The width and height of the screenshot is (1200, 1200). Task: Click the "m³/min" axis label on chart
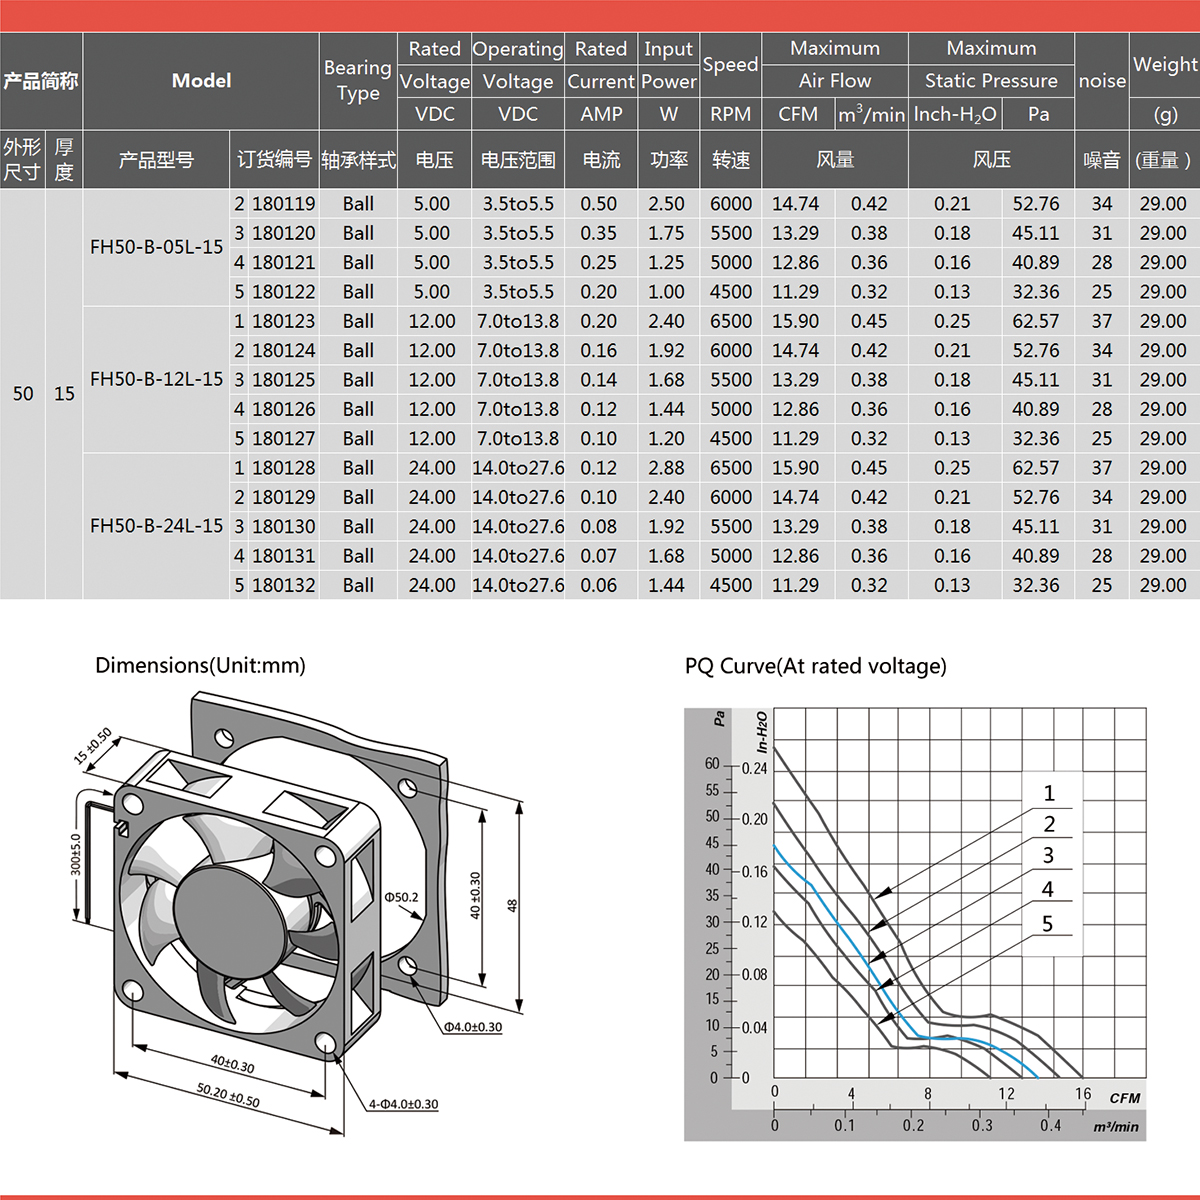pyautogui.click(x=1116, y=1127)
